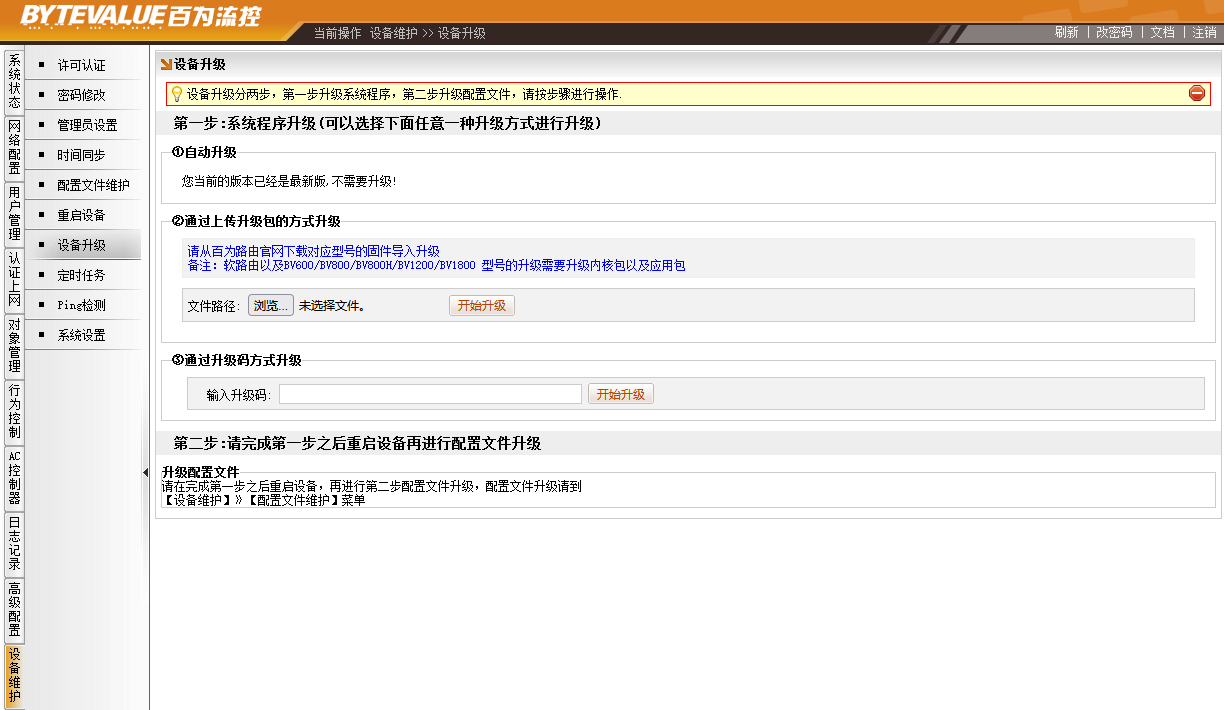Click 浏览... to choose firmware file
Image resolution: width=1224 pixels, height=710 pixels.
(x=271, y=306)
